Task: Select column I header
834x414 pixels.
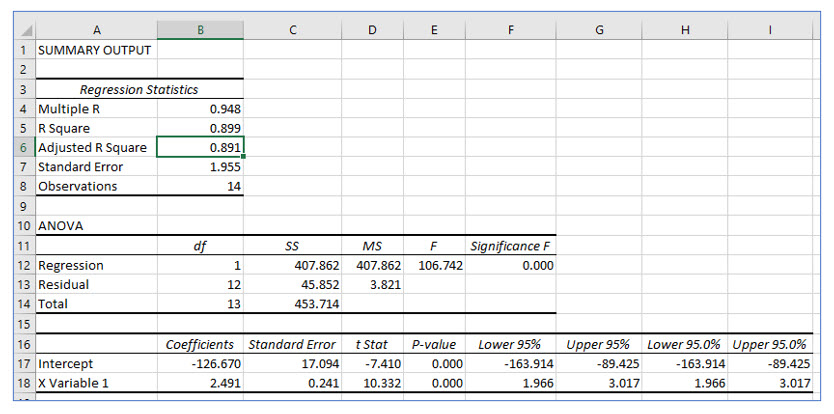Action: [x=770, y=30]
